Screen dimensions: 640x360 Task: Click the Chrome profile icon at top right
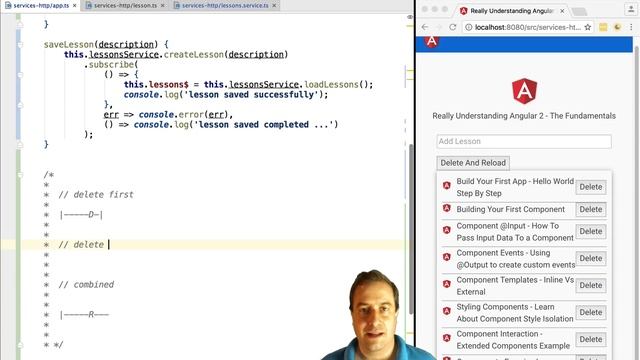pyautogui.click(x=631, y=10)
